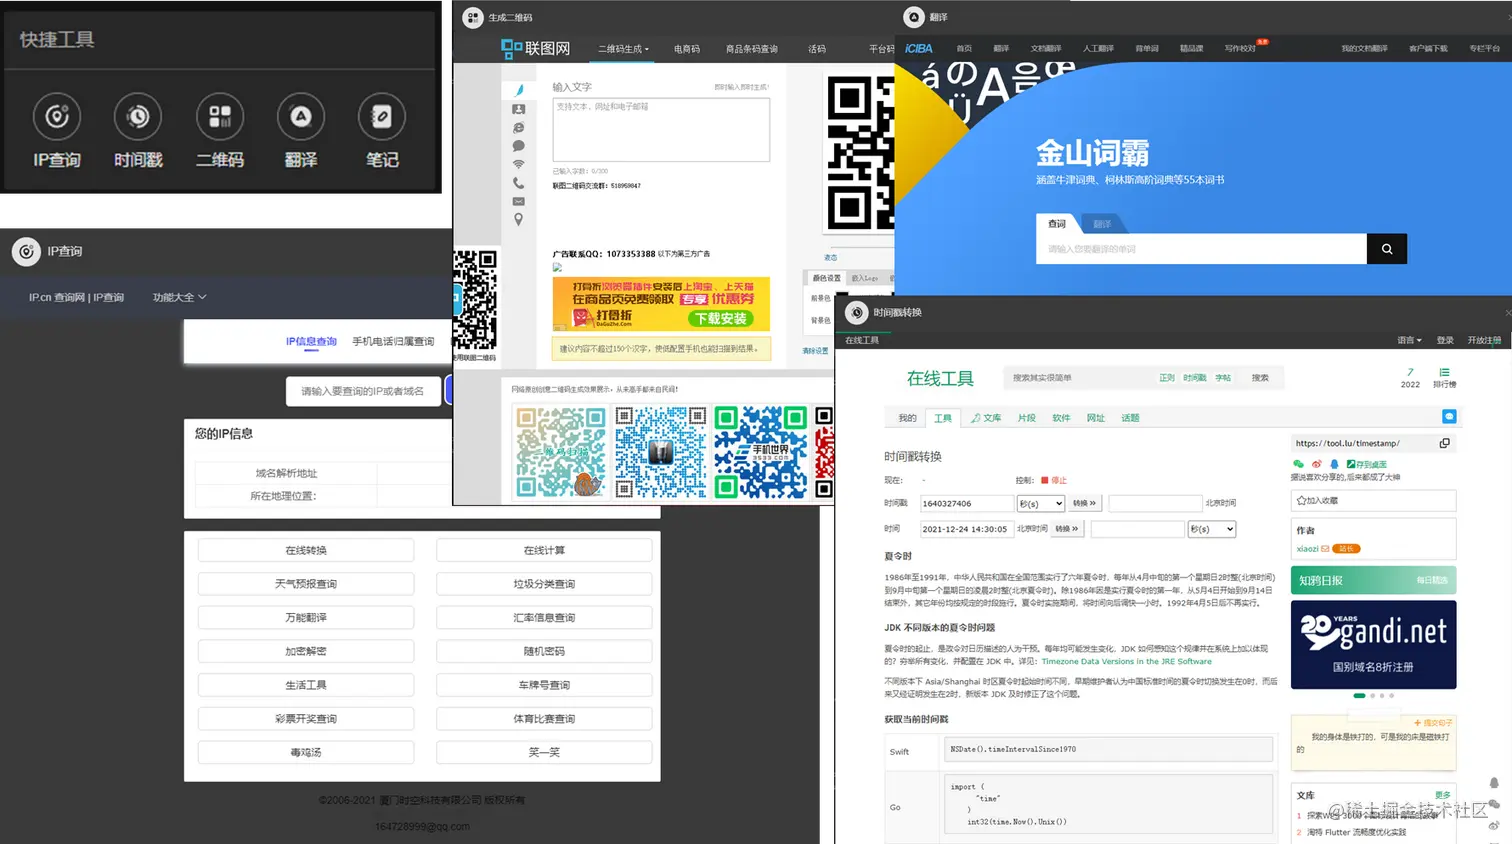Select the web URL QR type icon
Screen dimensions: 1512x844
[x=518, y=128]
